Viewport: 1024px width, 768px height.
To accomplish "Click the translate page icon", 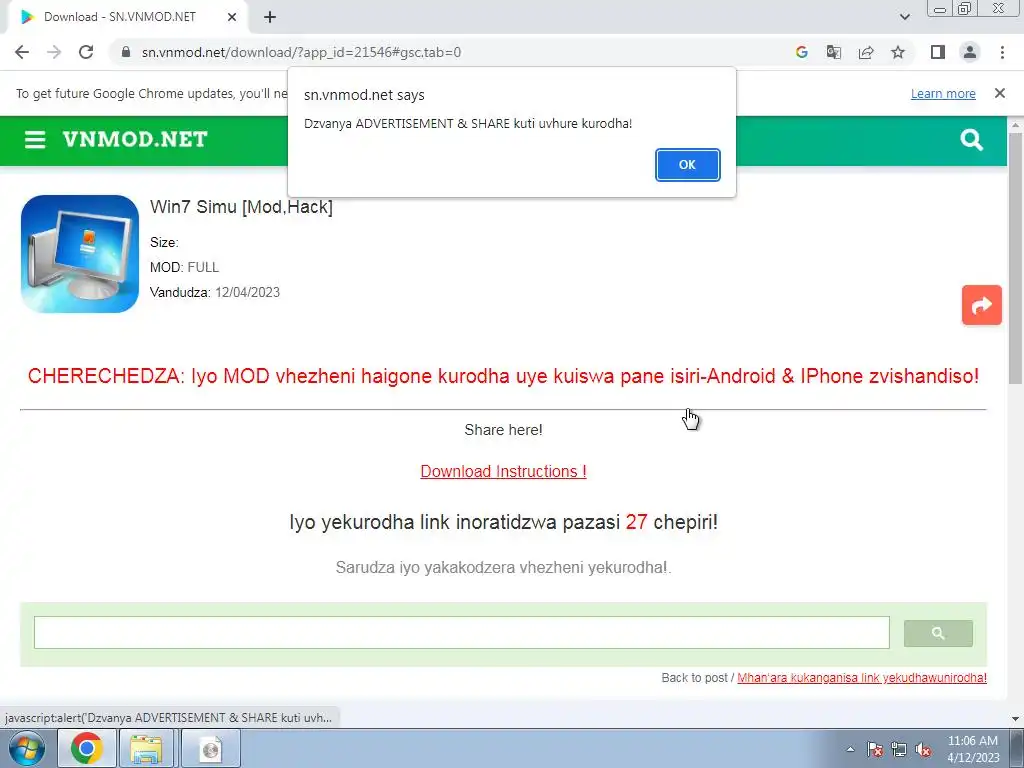I will point(833,52).
